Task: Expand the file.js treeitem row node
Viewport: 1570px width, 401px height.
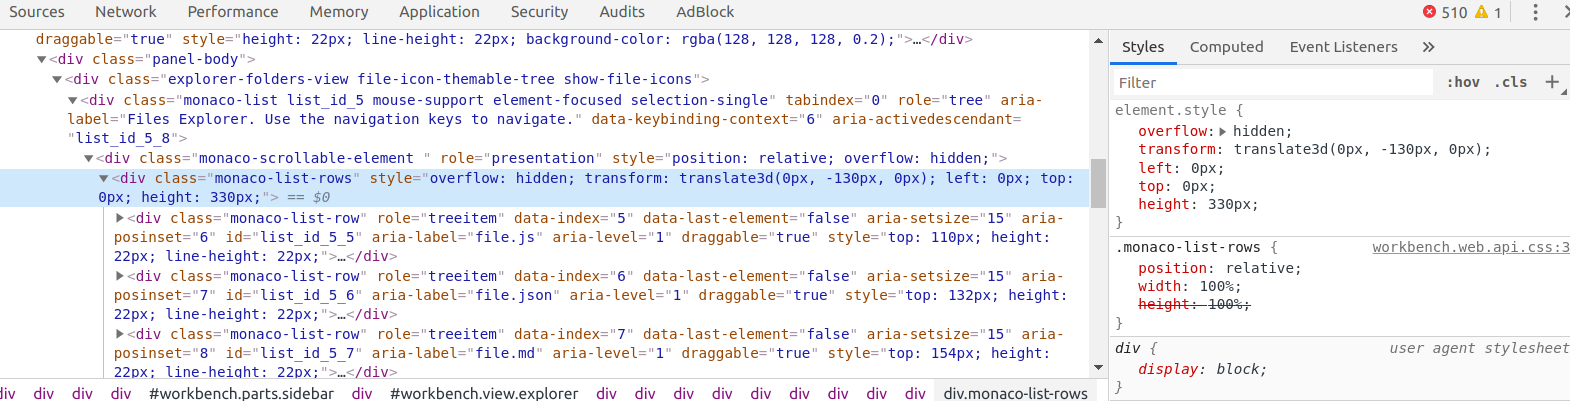Action: point(120,218)
